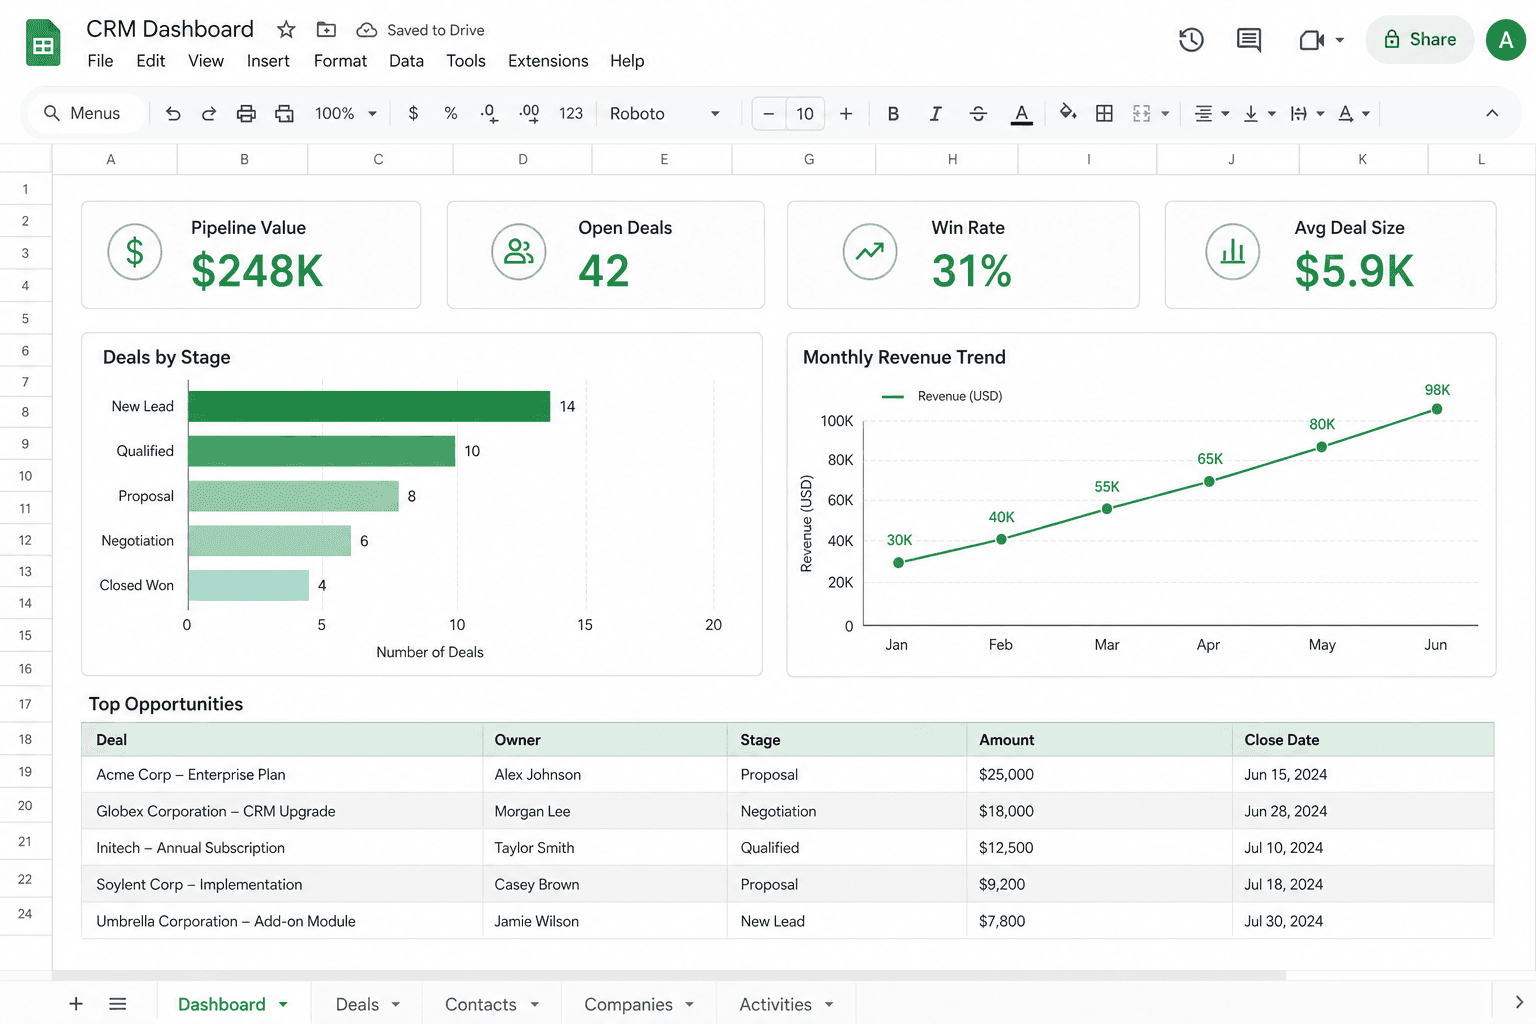Decrease font size with minus button
Viewport: 1536px width, 1024px height.
[x=768, y=114]
